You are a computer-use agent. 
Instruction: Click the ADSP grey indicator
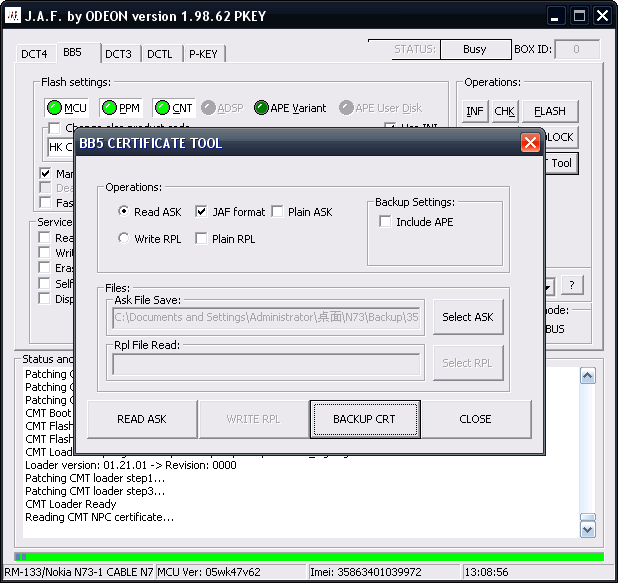[208, 108]
